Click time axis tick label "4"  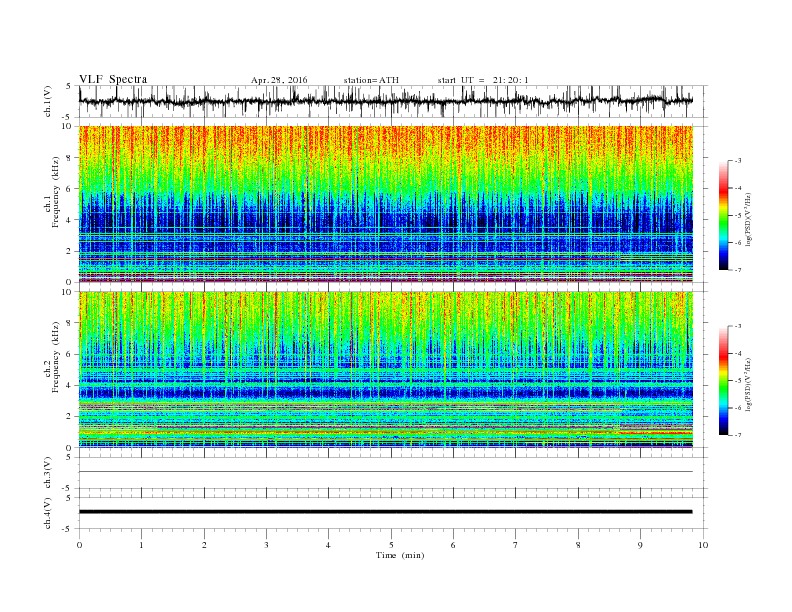click(328, 545)
